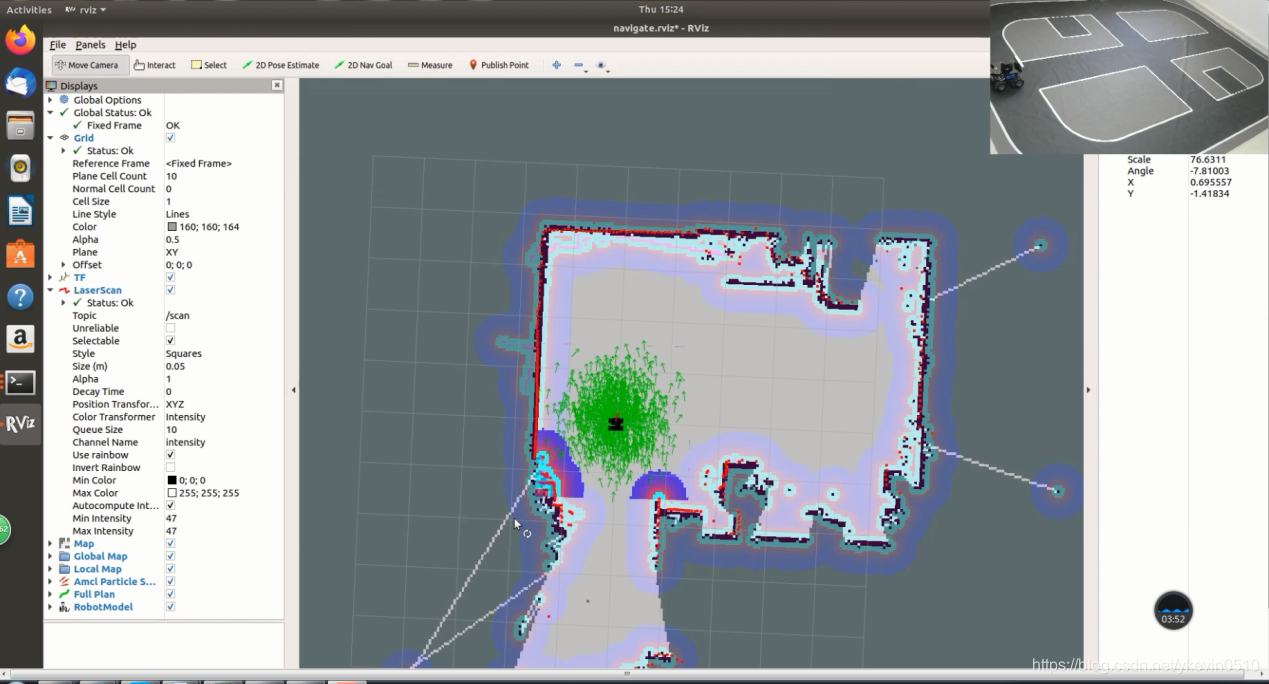The width and height of the screenshot is (1269, 684).
Task: Open Thunderbird mail from the dock
Action: click(x=20, y=83)
